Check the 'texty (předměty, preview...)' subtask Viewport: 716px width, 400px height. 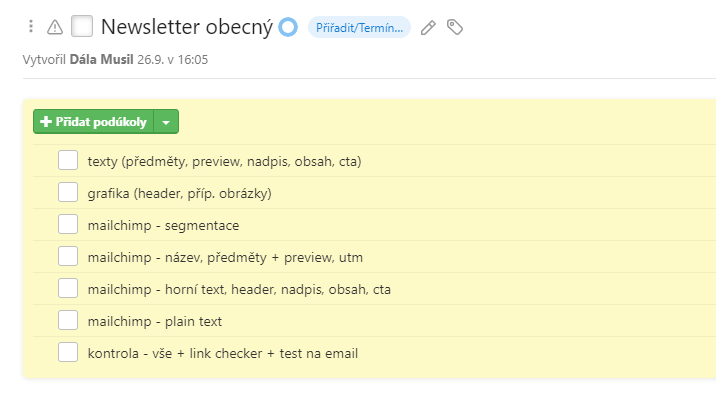[68, 161]
